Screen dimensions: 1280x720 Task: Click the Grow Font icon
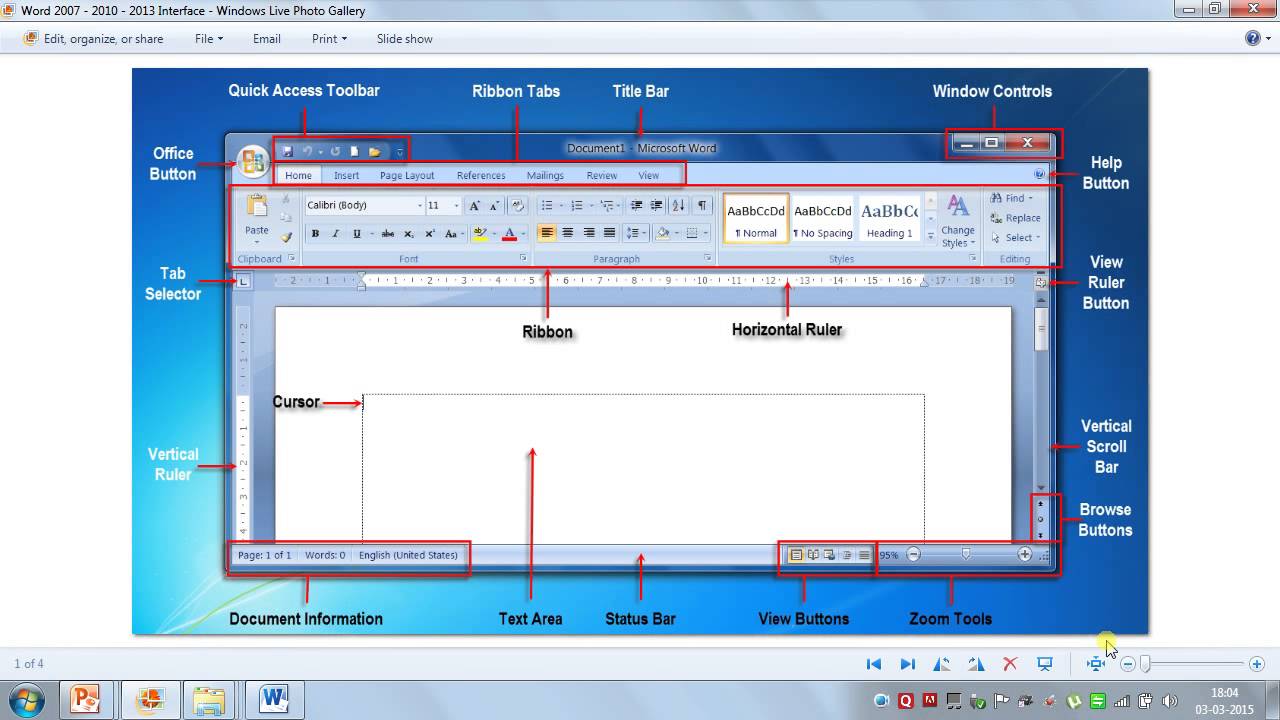coord(475,205)
